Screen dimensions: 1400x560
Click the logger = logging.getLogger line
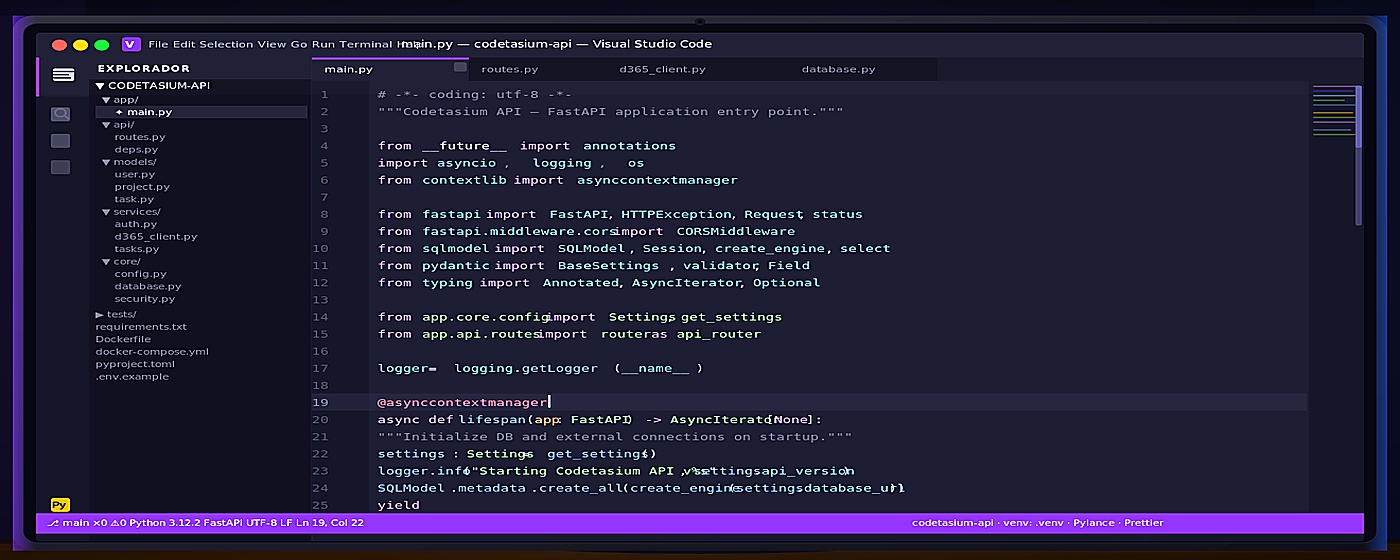540,368
